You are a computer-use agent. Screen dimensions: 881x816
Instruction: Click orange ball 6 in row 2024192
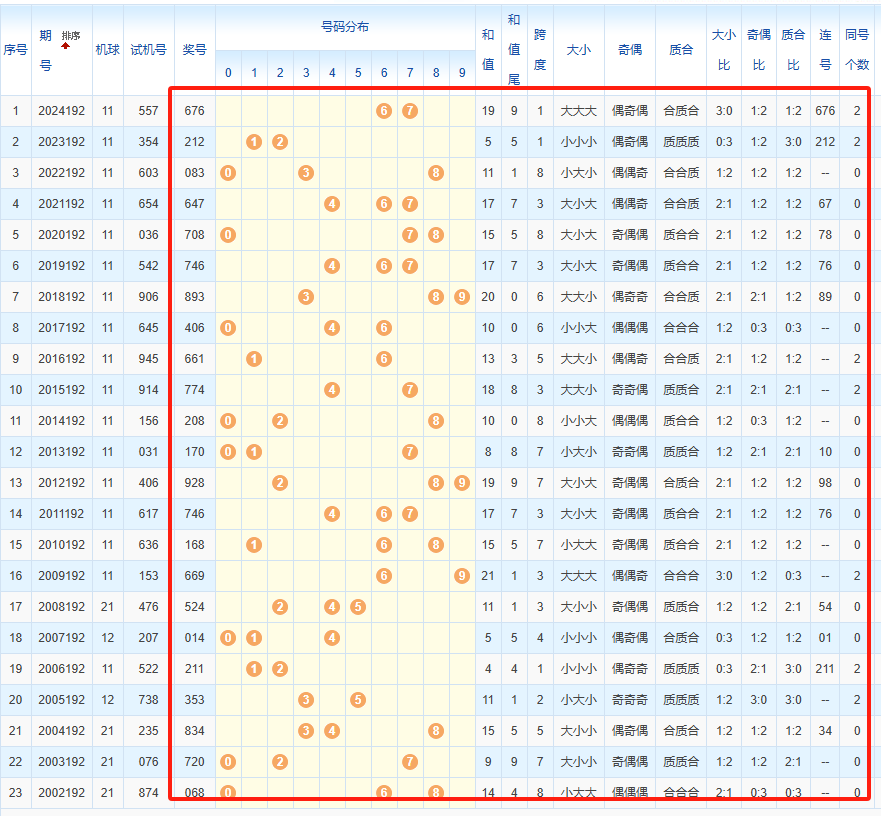pyautogui.click(x=384, y=111)
